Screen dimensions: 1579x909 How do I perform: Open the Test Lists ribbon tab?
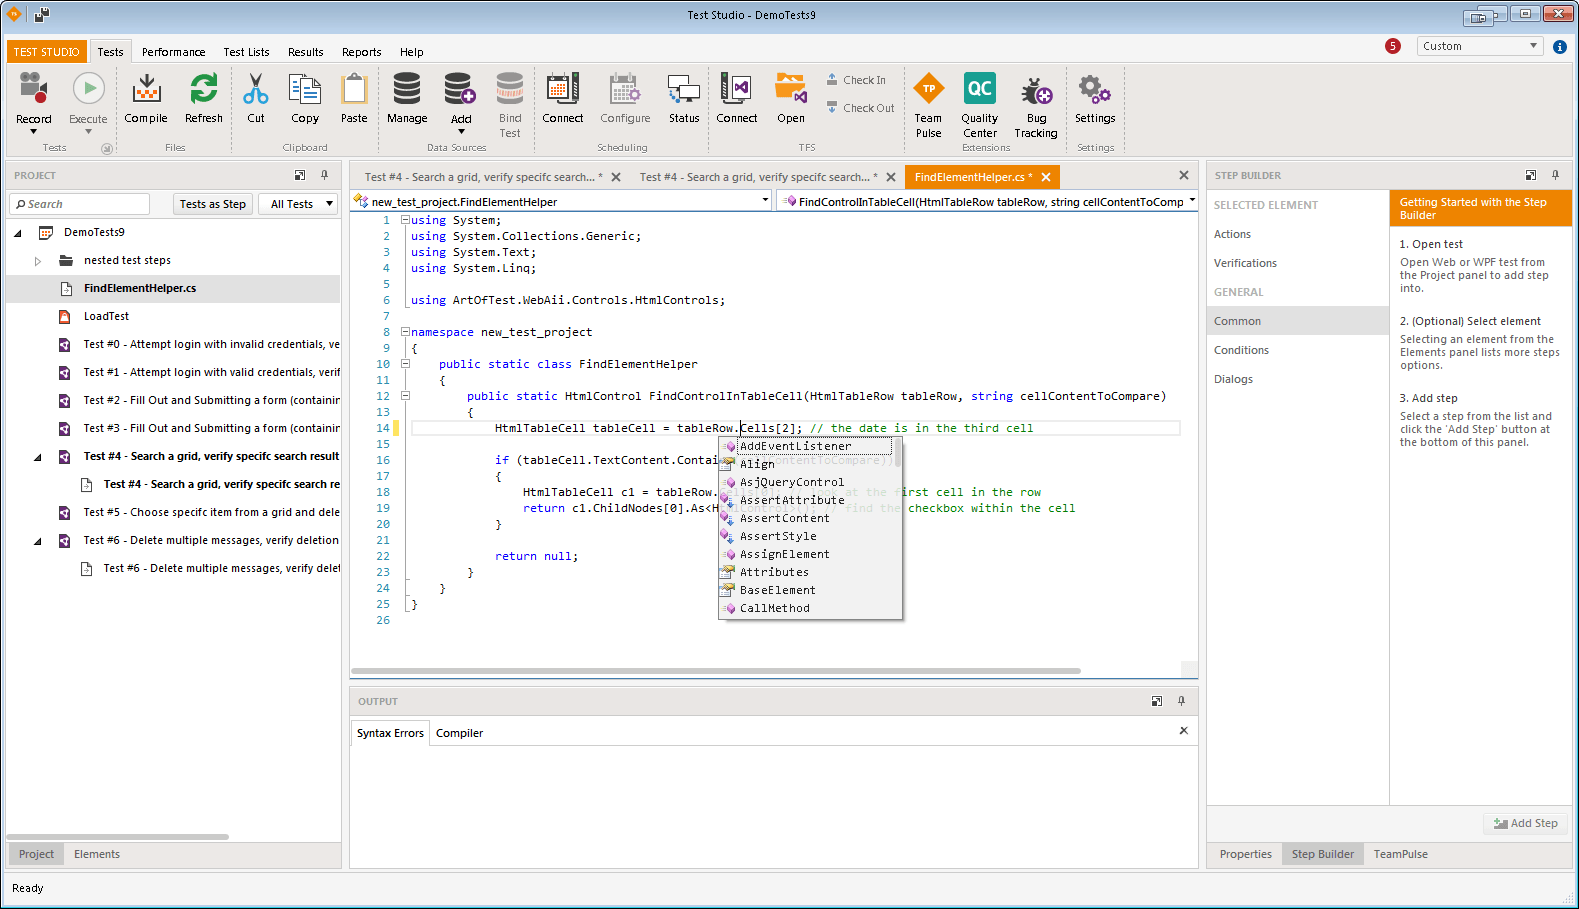246,52
